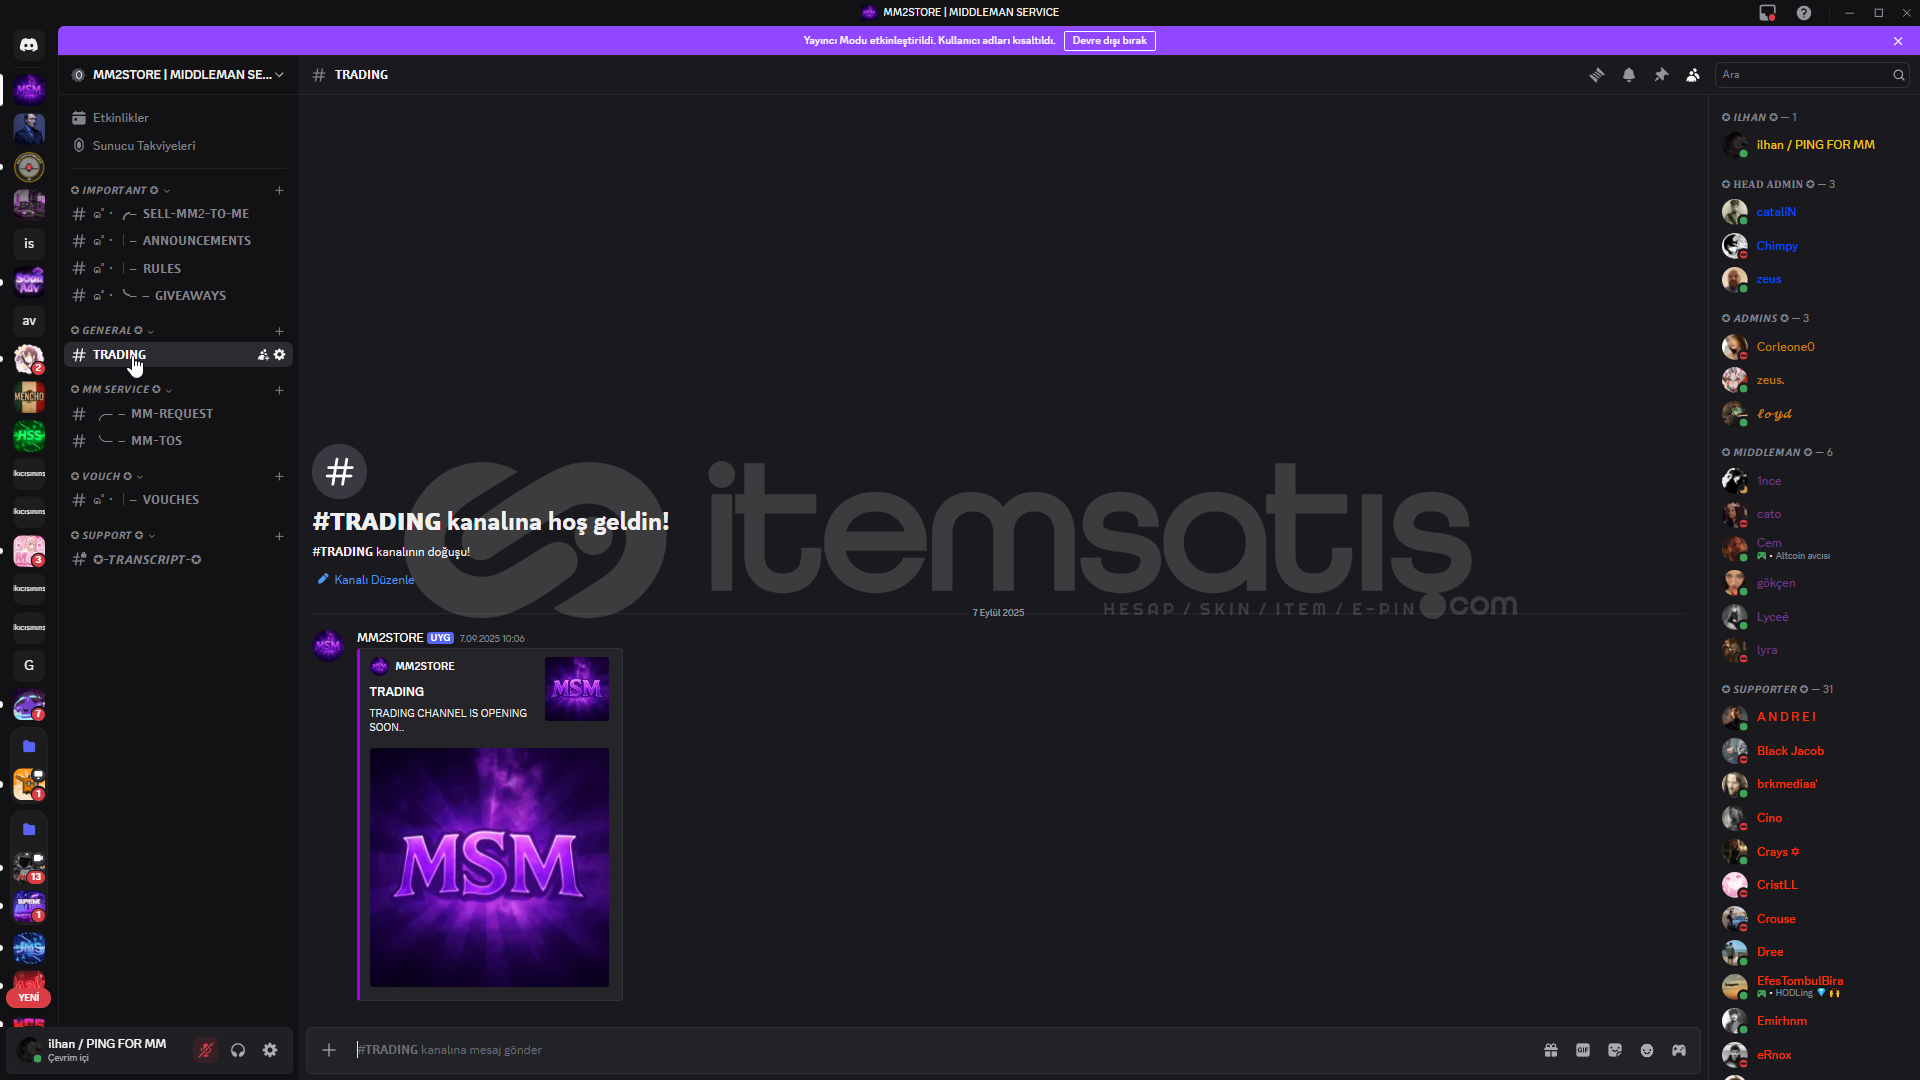
Task: Collapse the GENERAL category
Action: (112, 331)
